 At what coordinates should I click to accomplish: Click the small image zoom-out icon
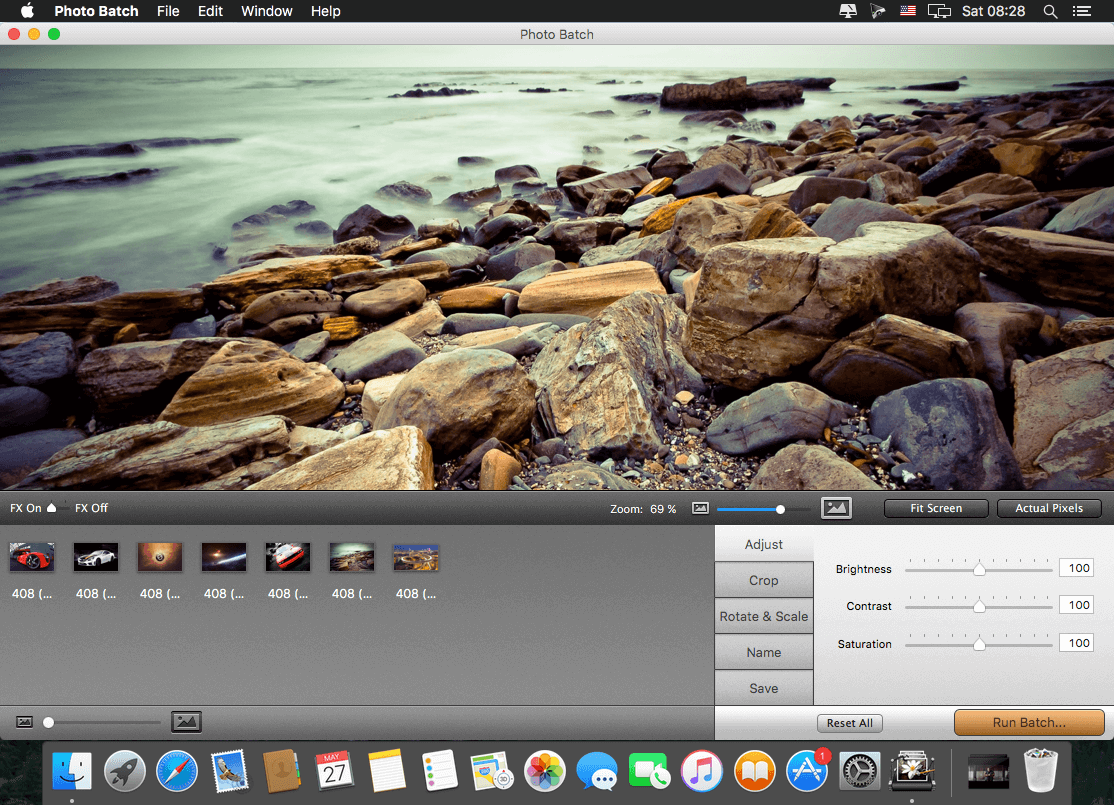click(x=701, y=508)
